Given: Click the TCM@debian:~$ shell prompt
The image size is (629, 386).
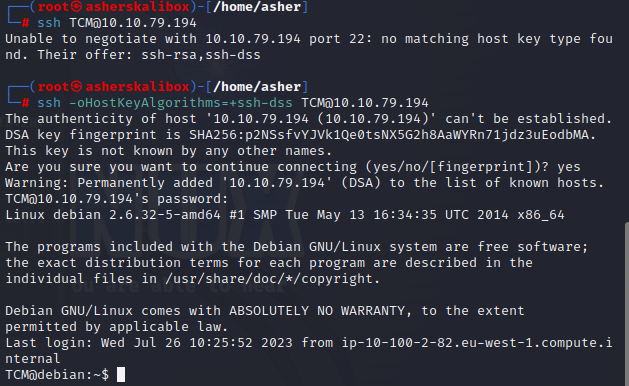Looking at the screenshot, I should (x=57, y=375).
